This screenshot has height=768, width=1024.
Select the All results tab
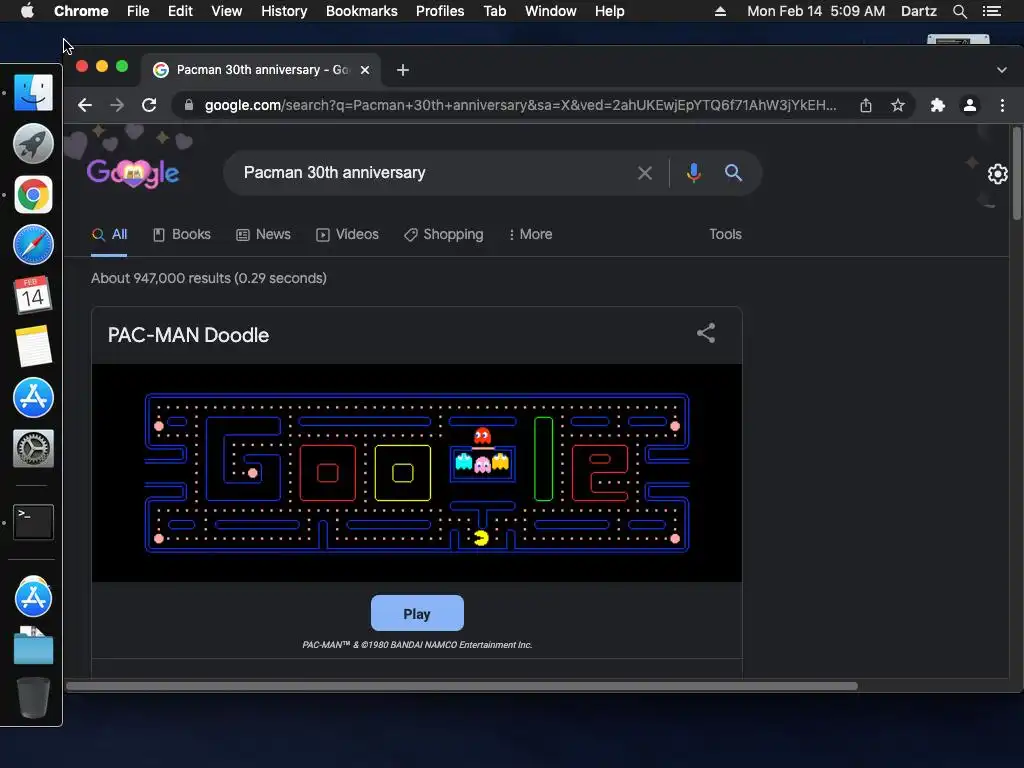point(110,234)
